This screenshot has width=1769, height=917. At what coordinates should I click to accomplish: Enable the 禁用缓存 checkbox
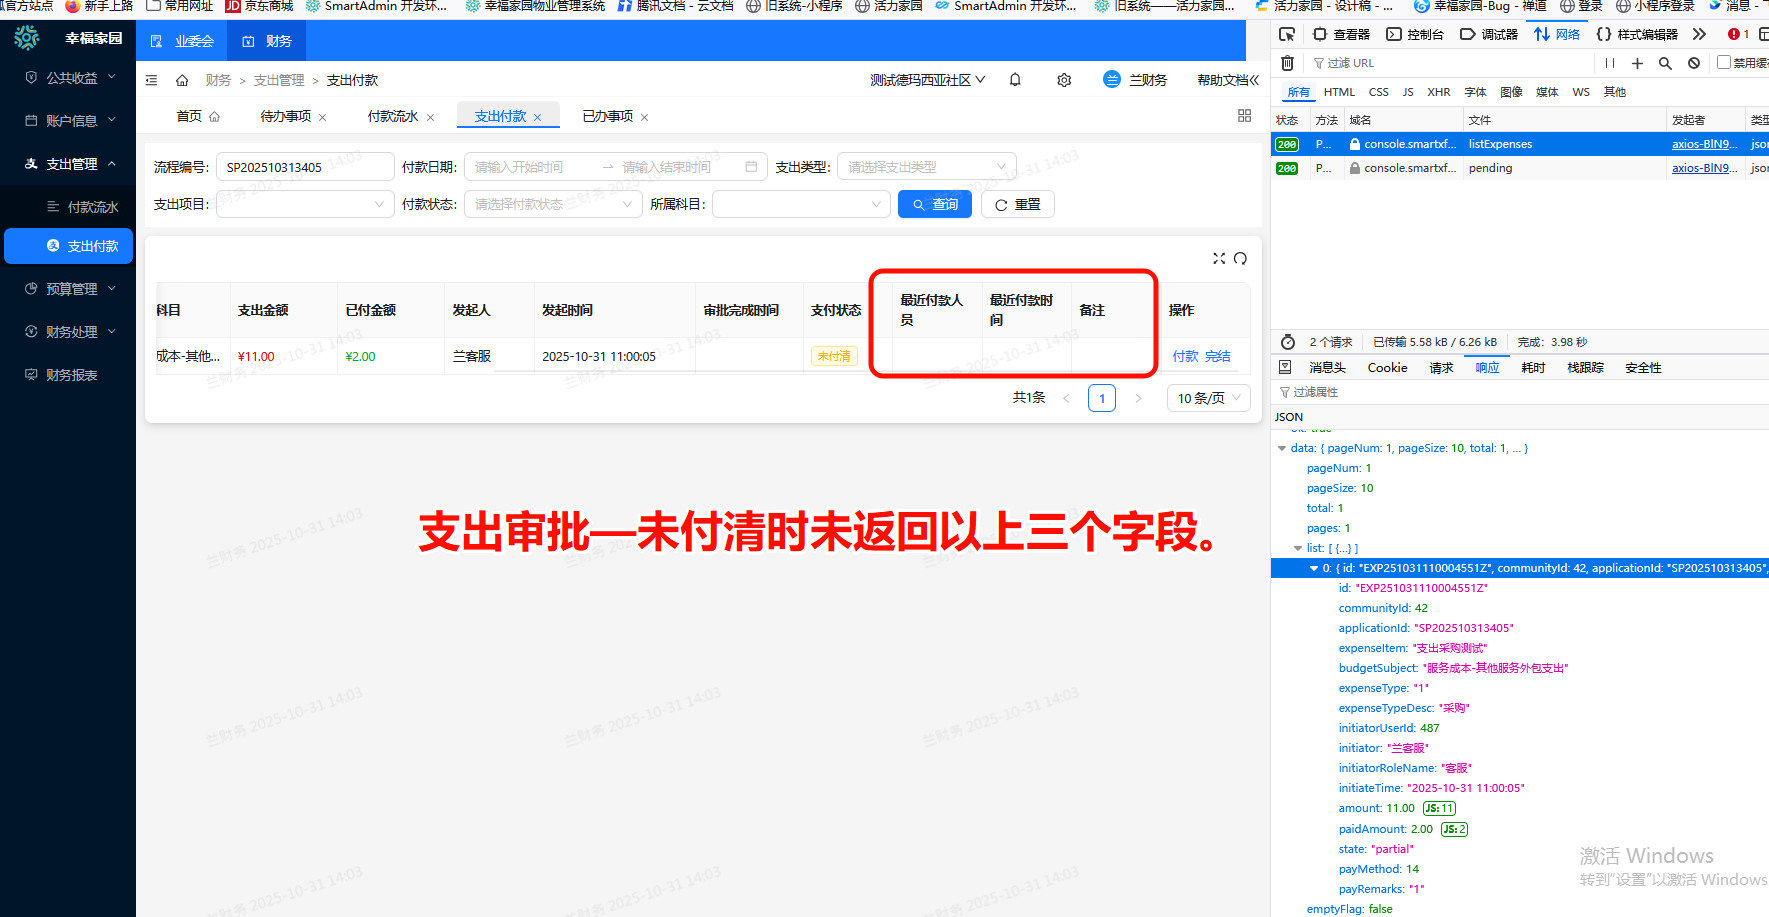pyautogui.click(x=1725, y=62)
